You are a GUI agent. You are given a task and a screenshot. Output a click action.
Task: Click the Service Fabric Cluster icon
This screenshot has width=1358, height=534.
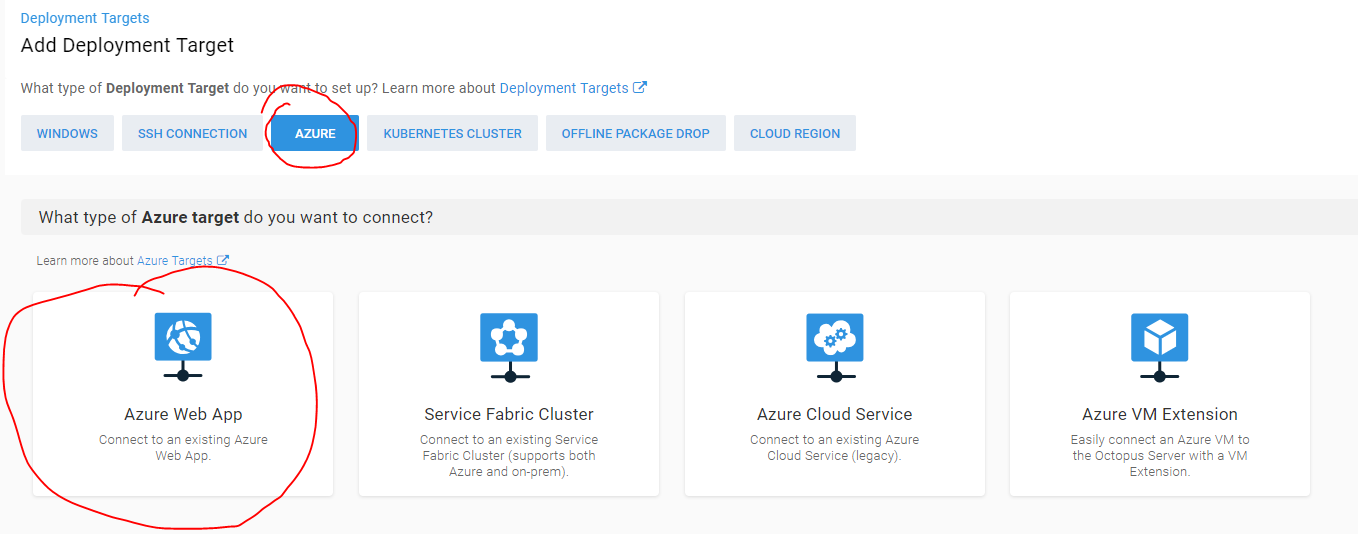(x=509, y=337)
